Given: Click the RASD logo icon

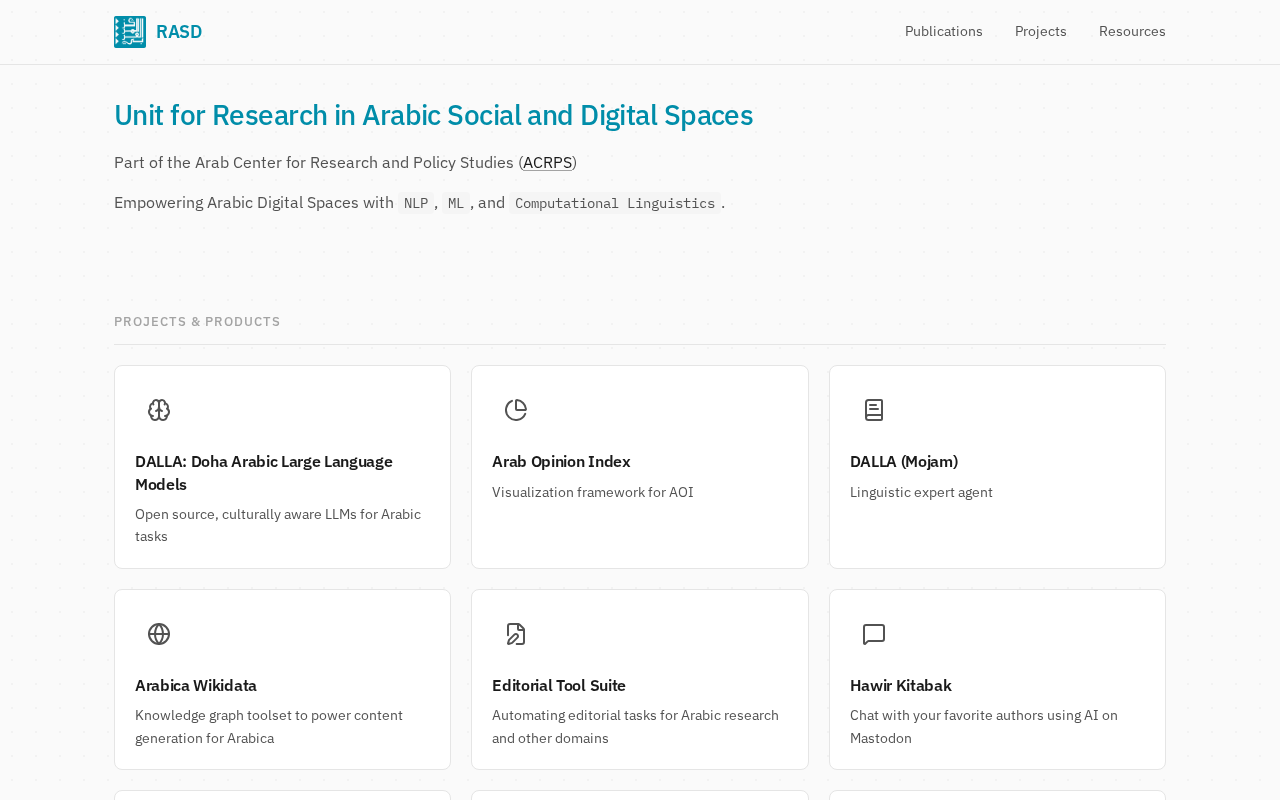Looking at the screenshot, I should 130,32.
